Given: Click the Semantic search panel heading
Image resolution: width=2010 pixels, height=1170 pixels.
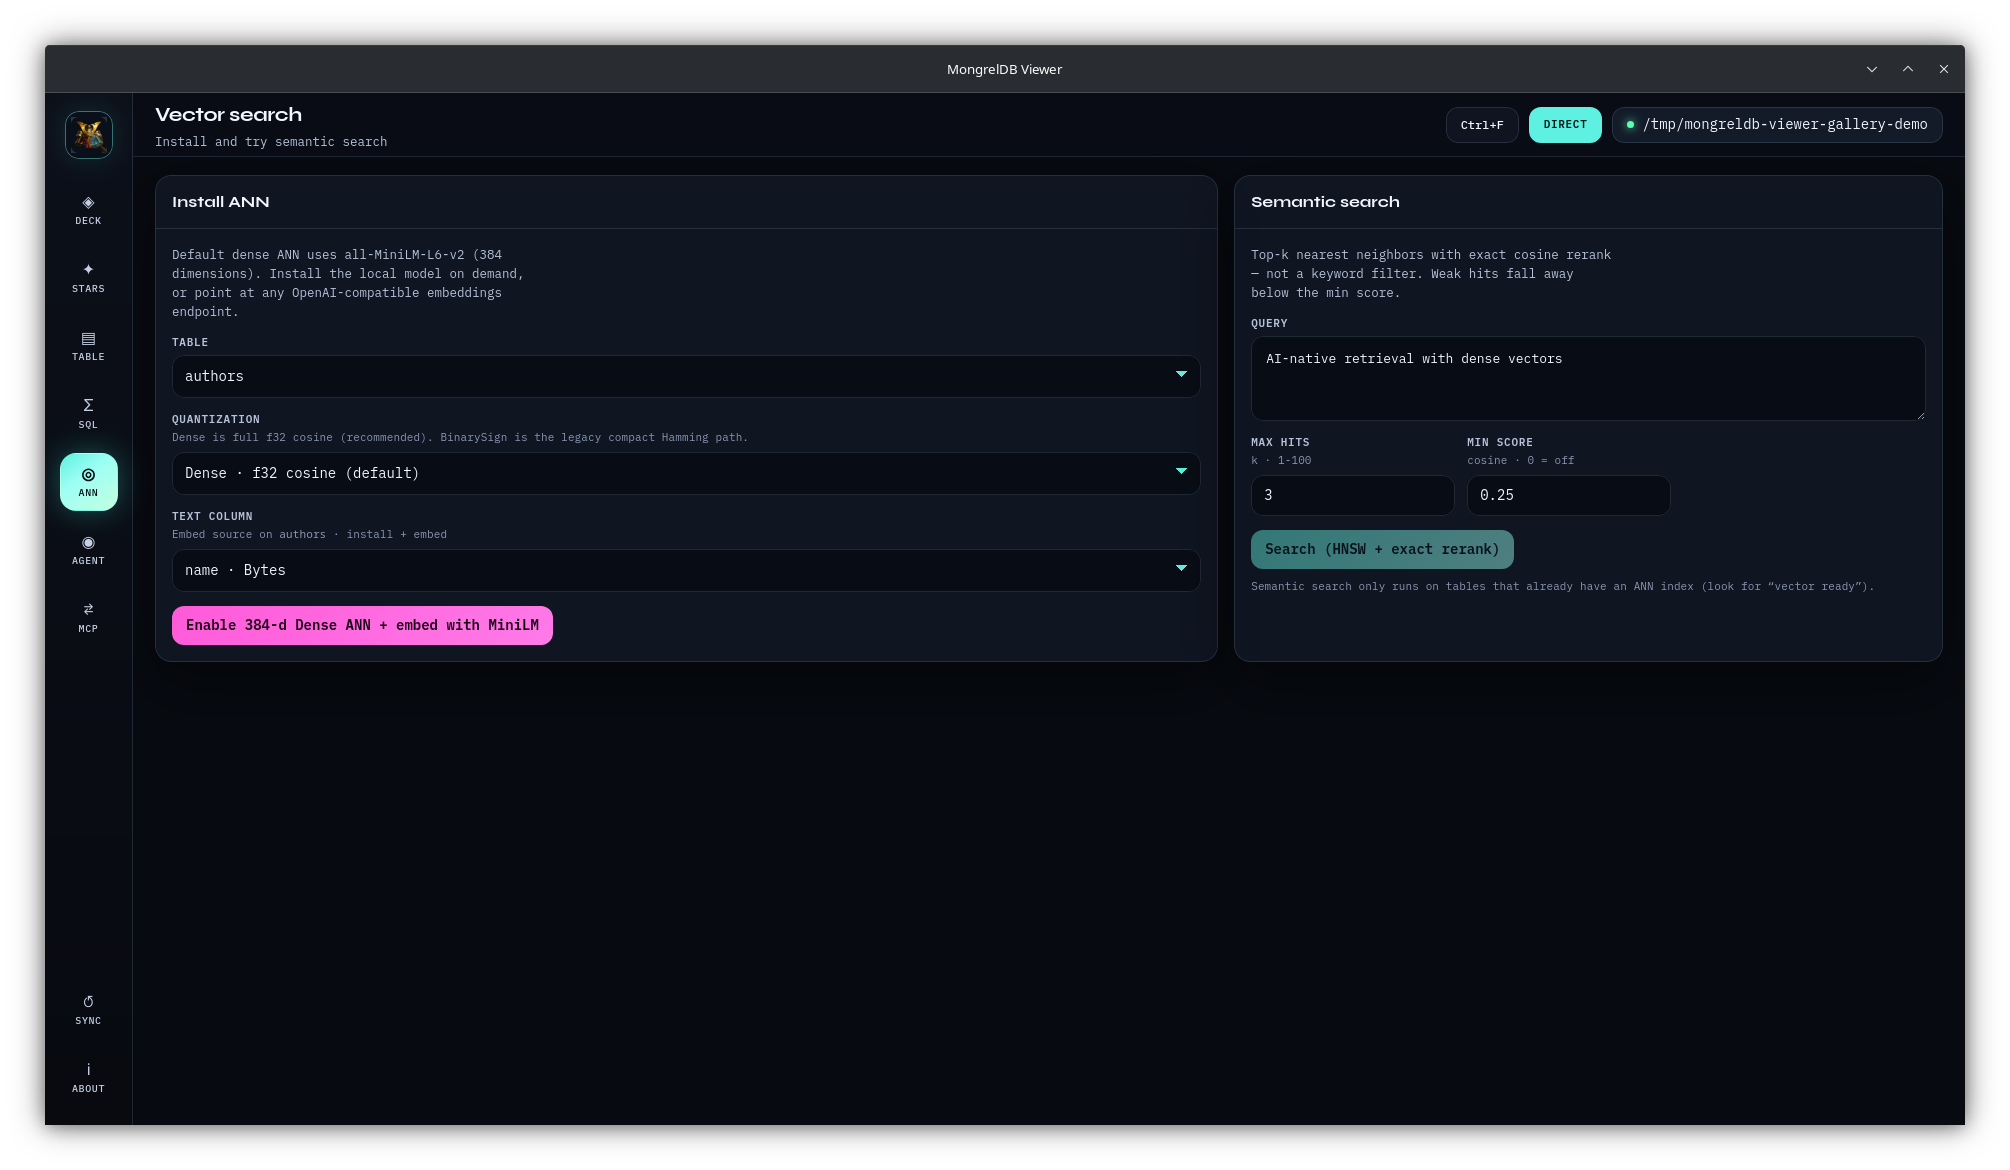Looking at the screenshot, I should point(1325,202).
